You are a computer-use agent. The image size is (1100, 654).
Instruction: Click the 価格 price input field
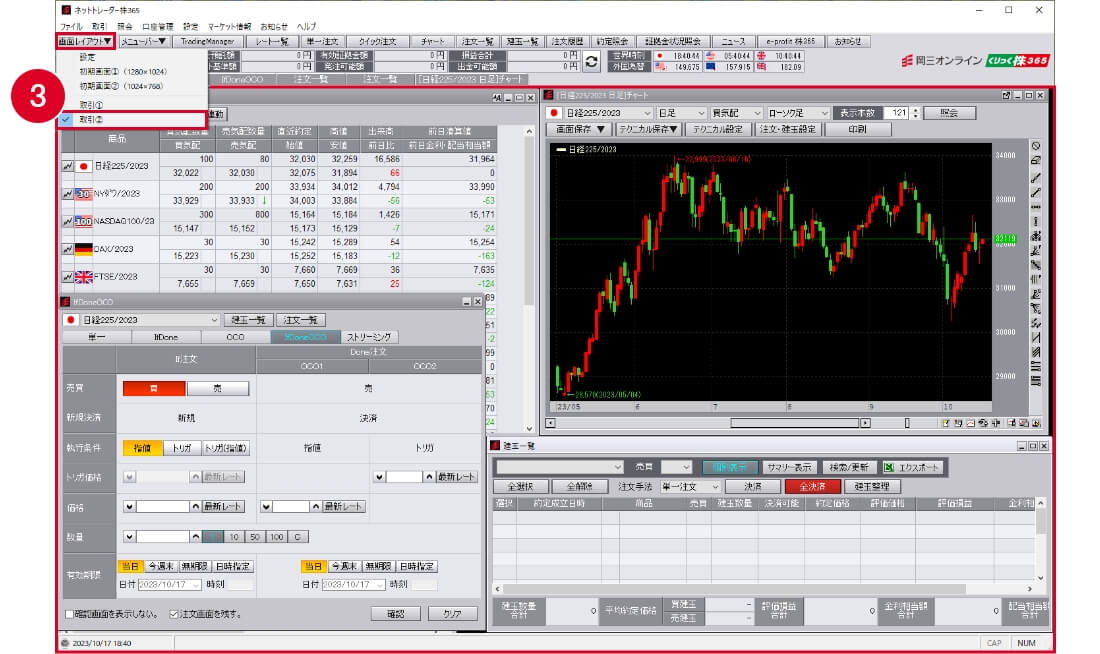(x=163, y=506)
